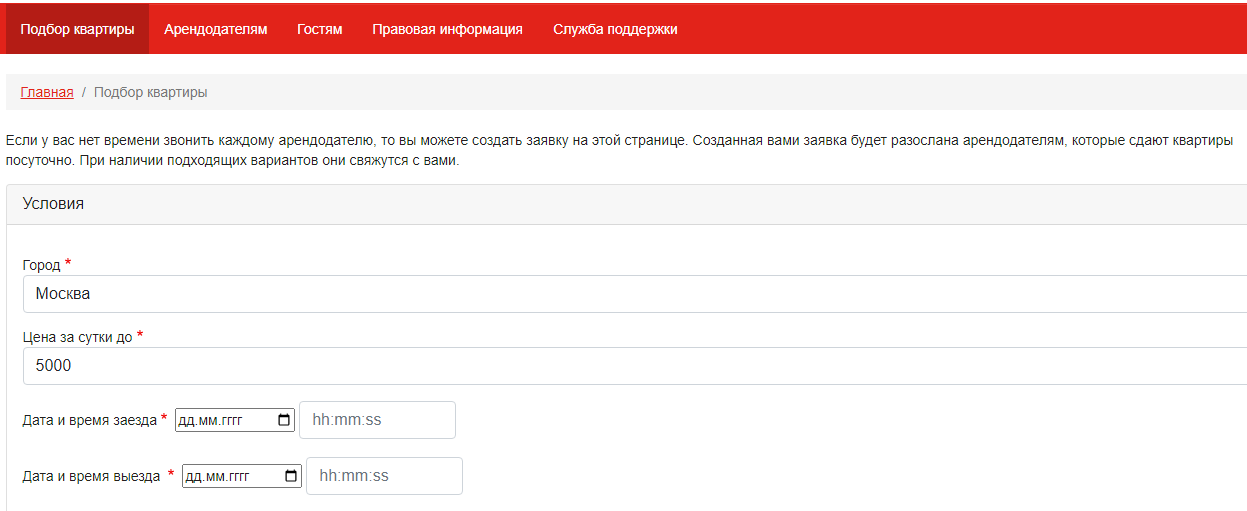Open Служба поддержки page

pos(615,29)
